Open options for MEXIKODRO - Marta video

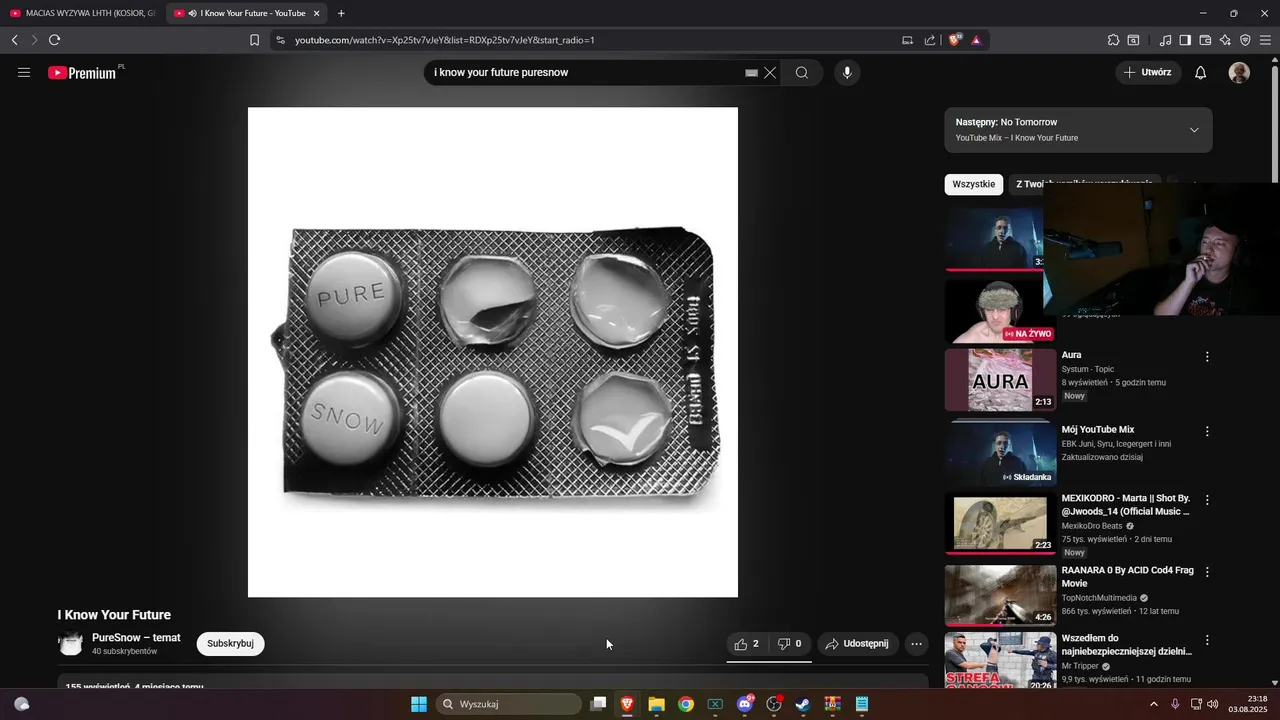[1207, 500]
